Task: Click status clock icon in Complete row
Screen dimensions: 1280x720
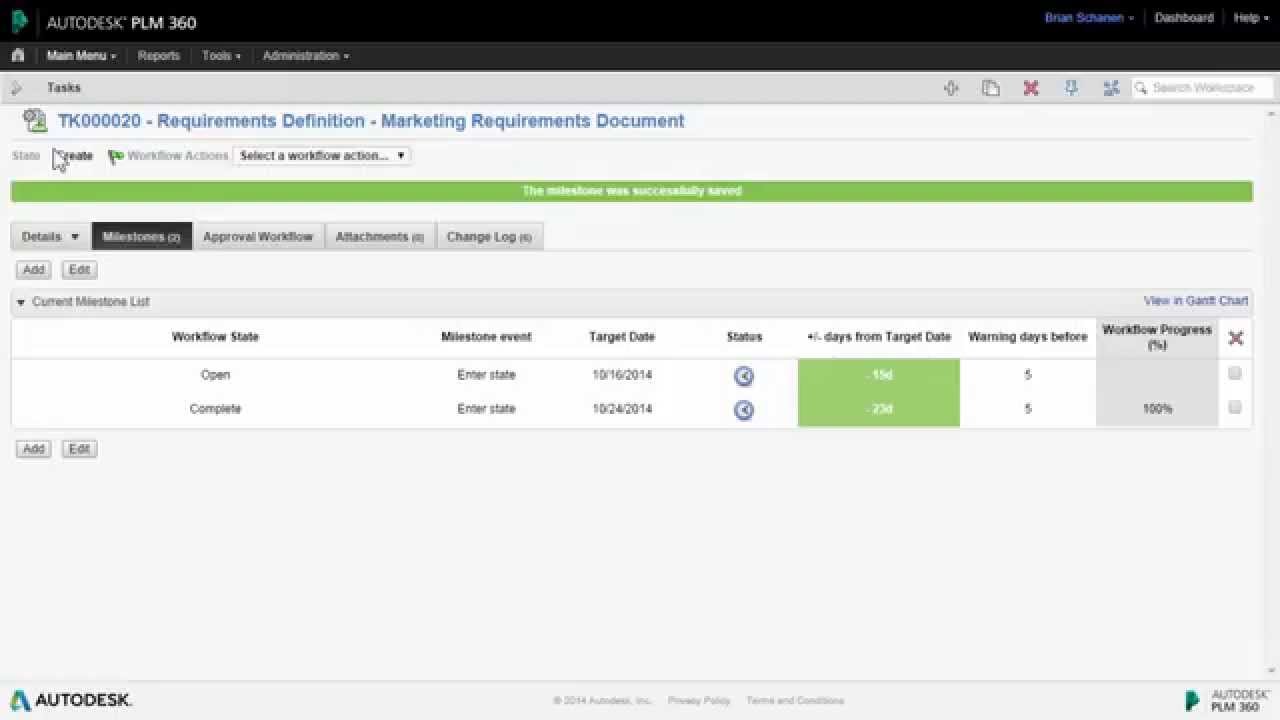Action: pos(744,410)
